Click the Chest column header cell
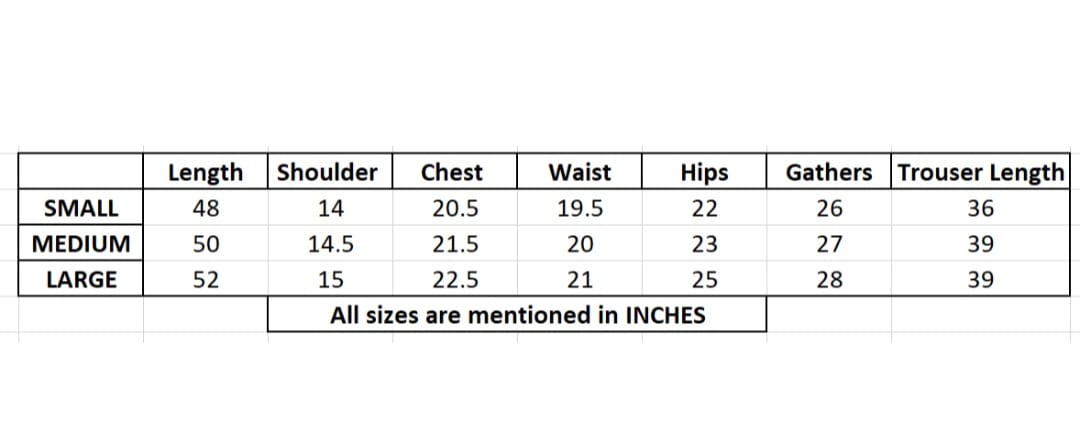The image size is (1080, 435). tap(455, 171)
